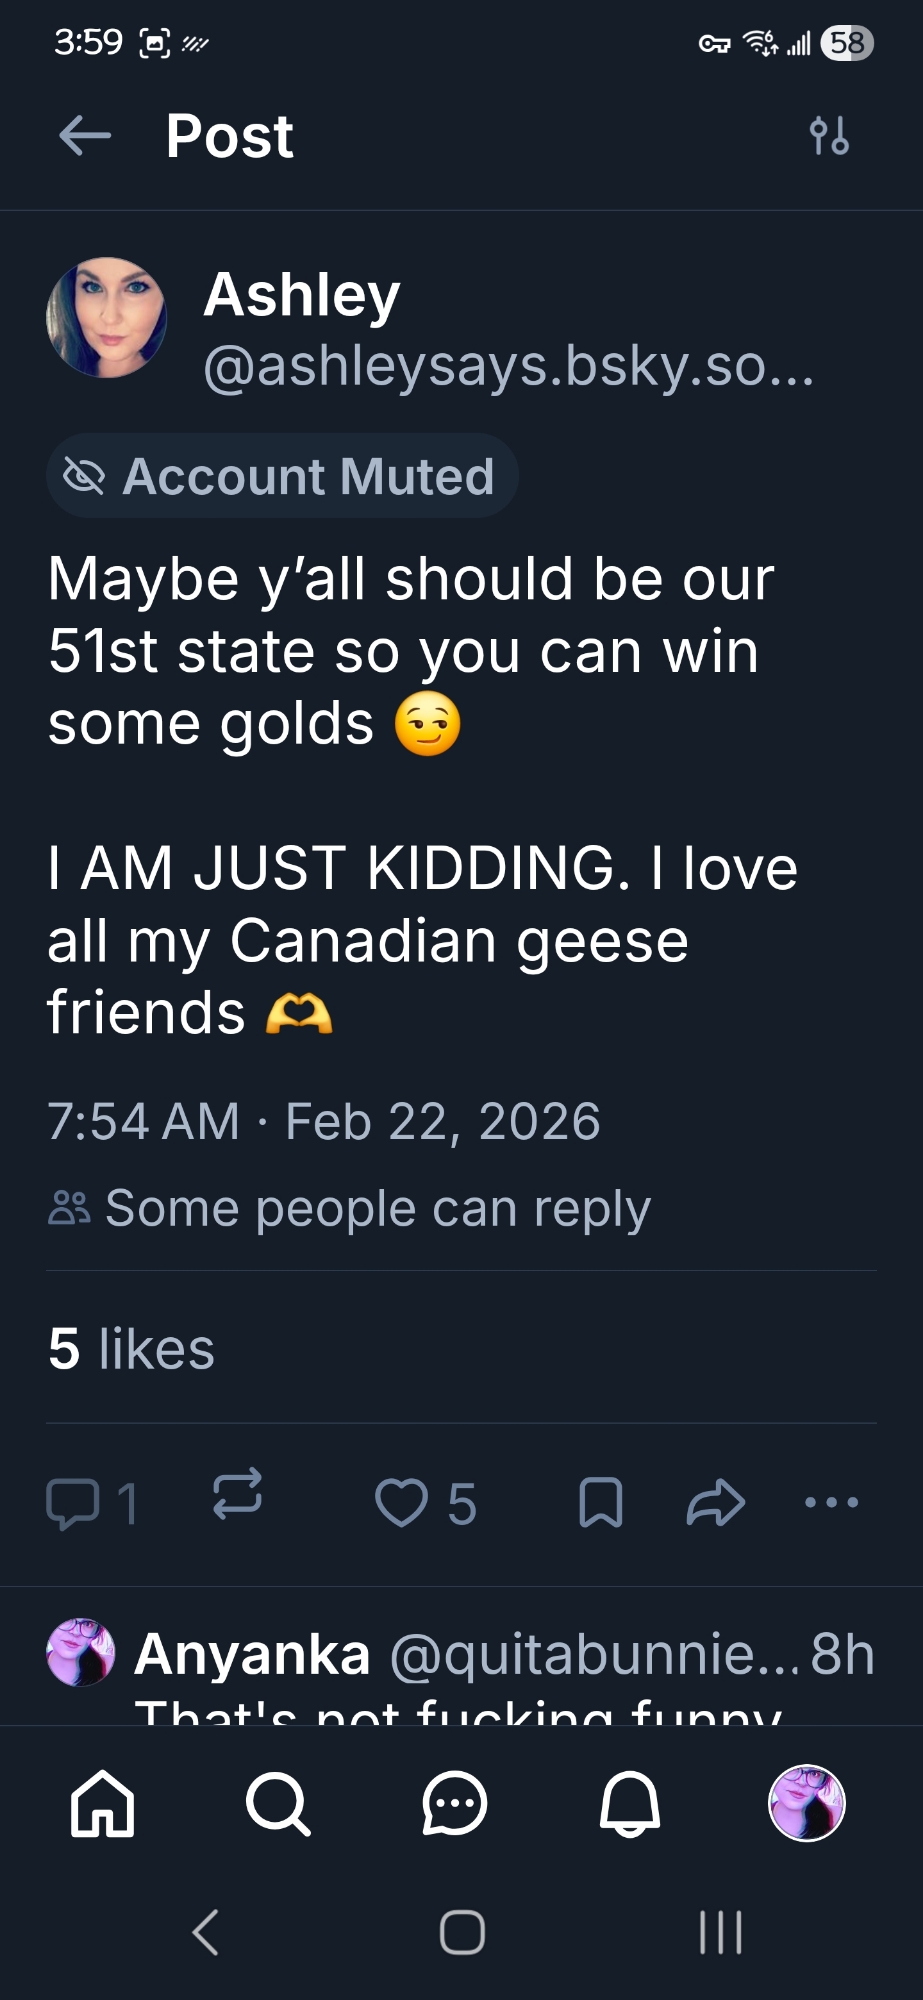Tap the Account Muted badge
Screen dimensions: 923x2000
tap(282, 476)
